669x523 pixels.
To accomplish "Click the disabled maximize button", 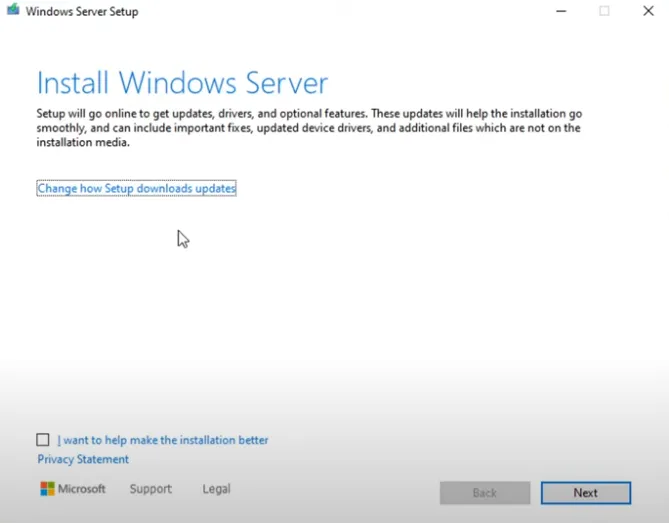I will (x=604, y=11).
